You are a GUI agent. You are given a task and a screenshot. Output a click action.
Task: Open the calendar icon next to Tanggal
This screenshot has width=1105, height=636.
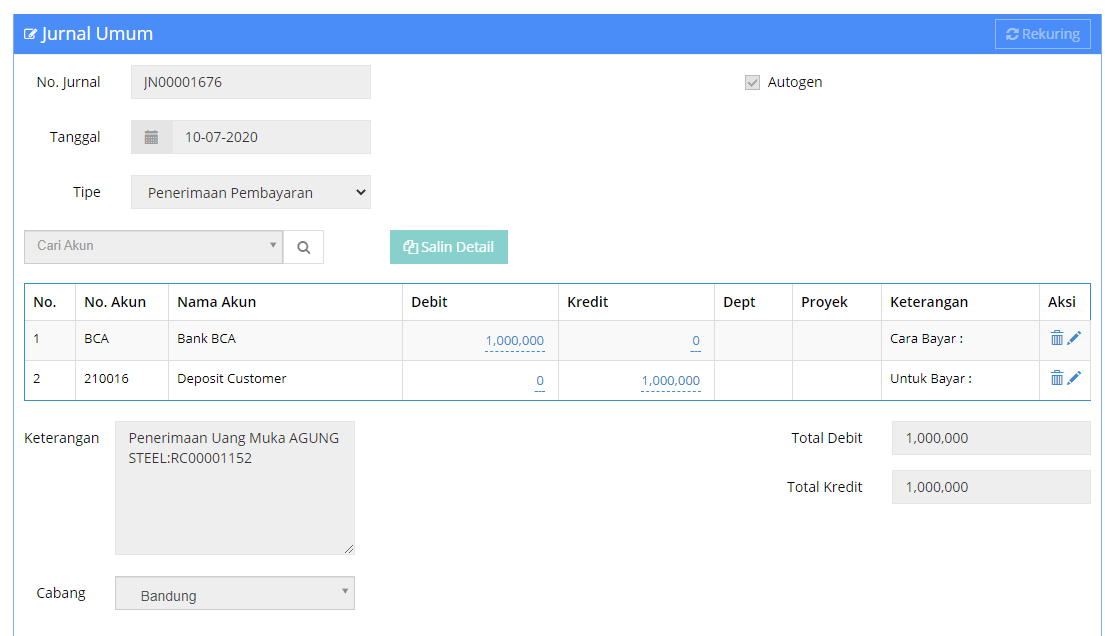coord(152,137)
